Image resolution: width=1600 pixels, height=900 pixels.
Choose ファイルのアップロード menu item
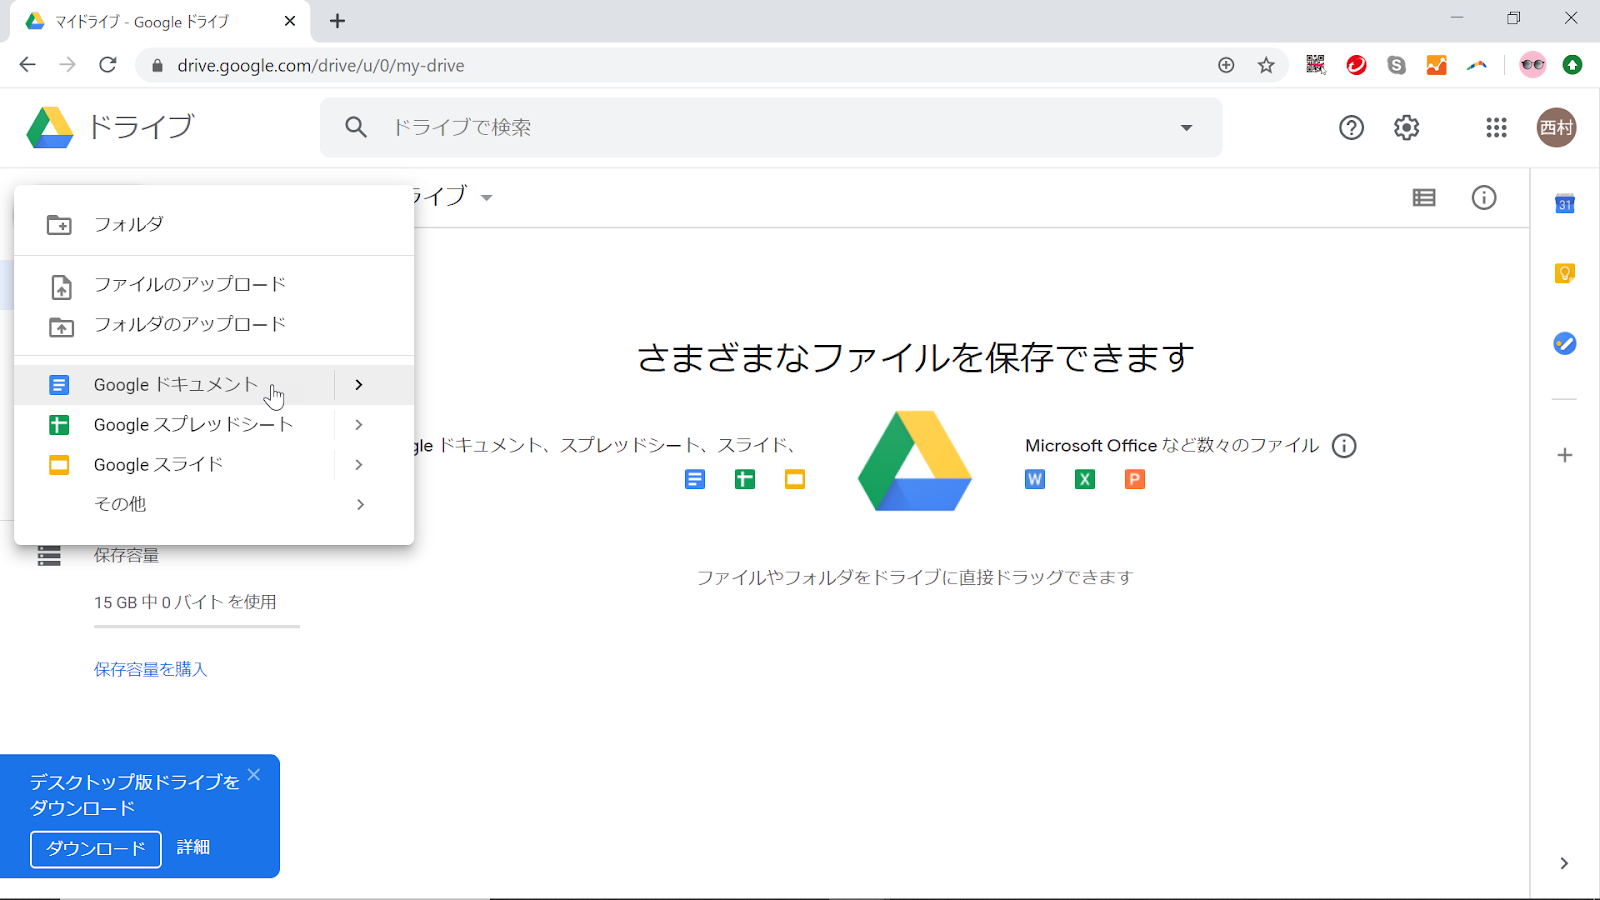point(214,285)
